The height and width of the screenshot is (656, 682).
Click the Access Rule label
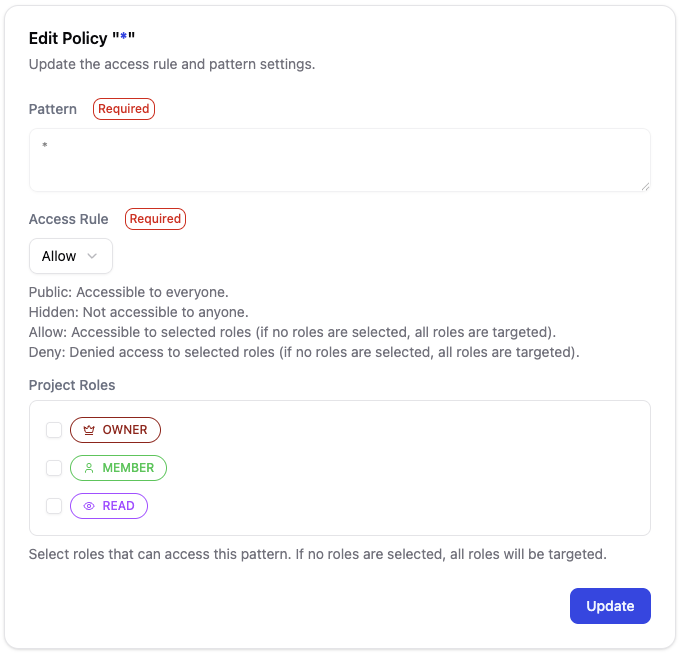click(69, 219)
